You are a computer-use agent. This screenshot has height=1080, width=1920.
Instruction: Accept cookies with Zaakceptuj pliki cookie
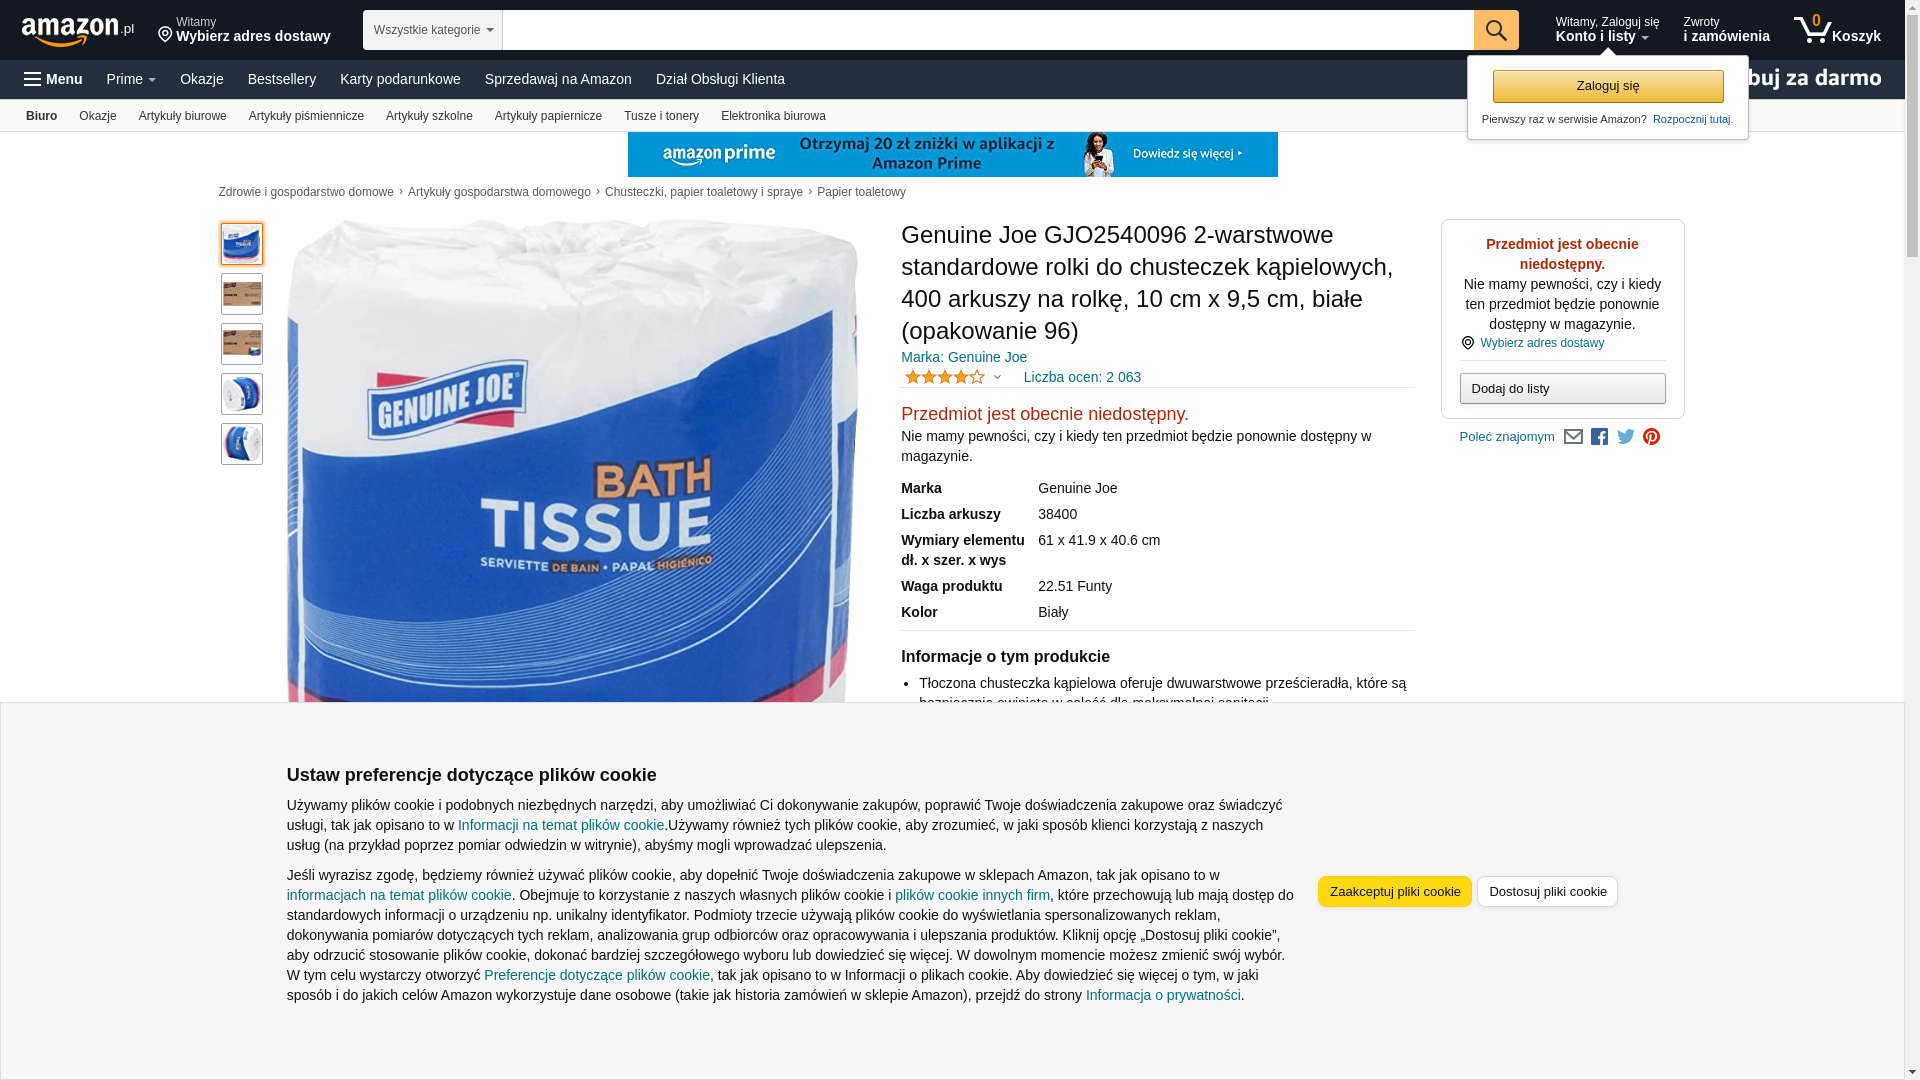[1394, 891]
